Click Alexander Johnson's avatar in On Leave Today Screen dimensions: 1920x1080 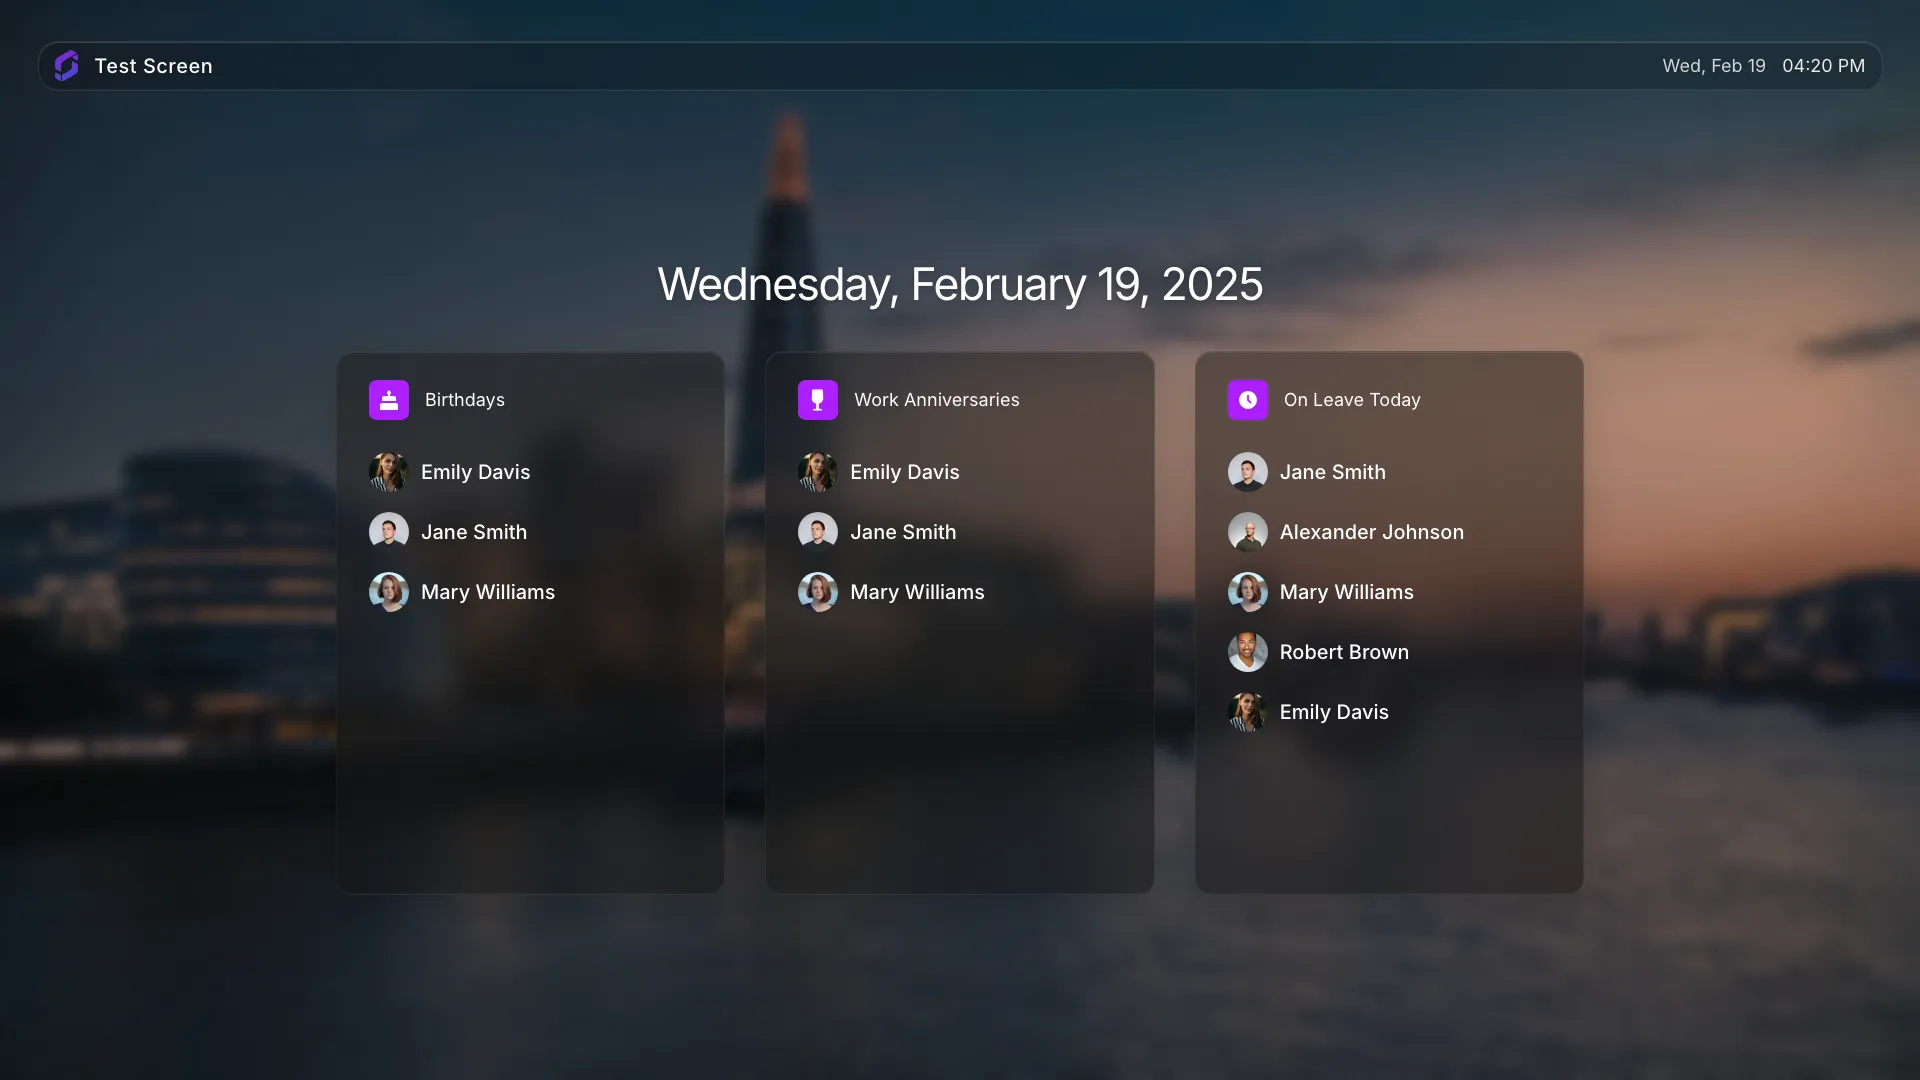[x=1248, y=532]
